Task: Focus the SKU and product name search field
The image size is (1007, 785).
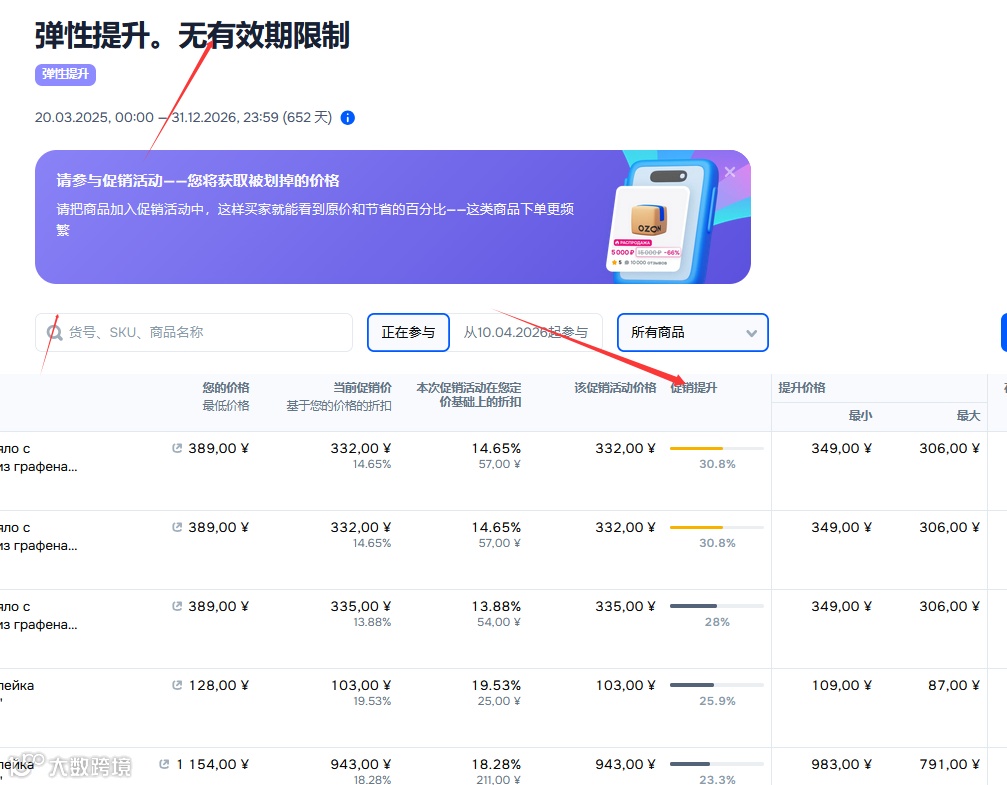Action: click(x=194, y=332)
